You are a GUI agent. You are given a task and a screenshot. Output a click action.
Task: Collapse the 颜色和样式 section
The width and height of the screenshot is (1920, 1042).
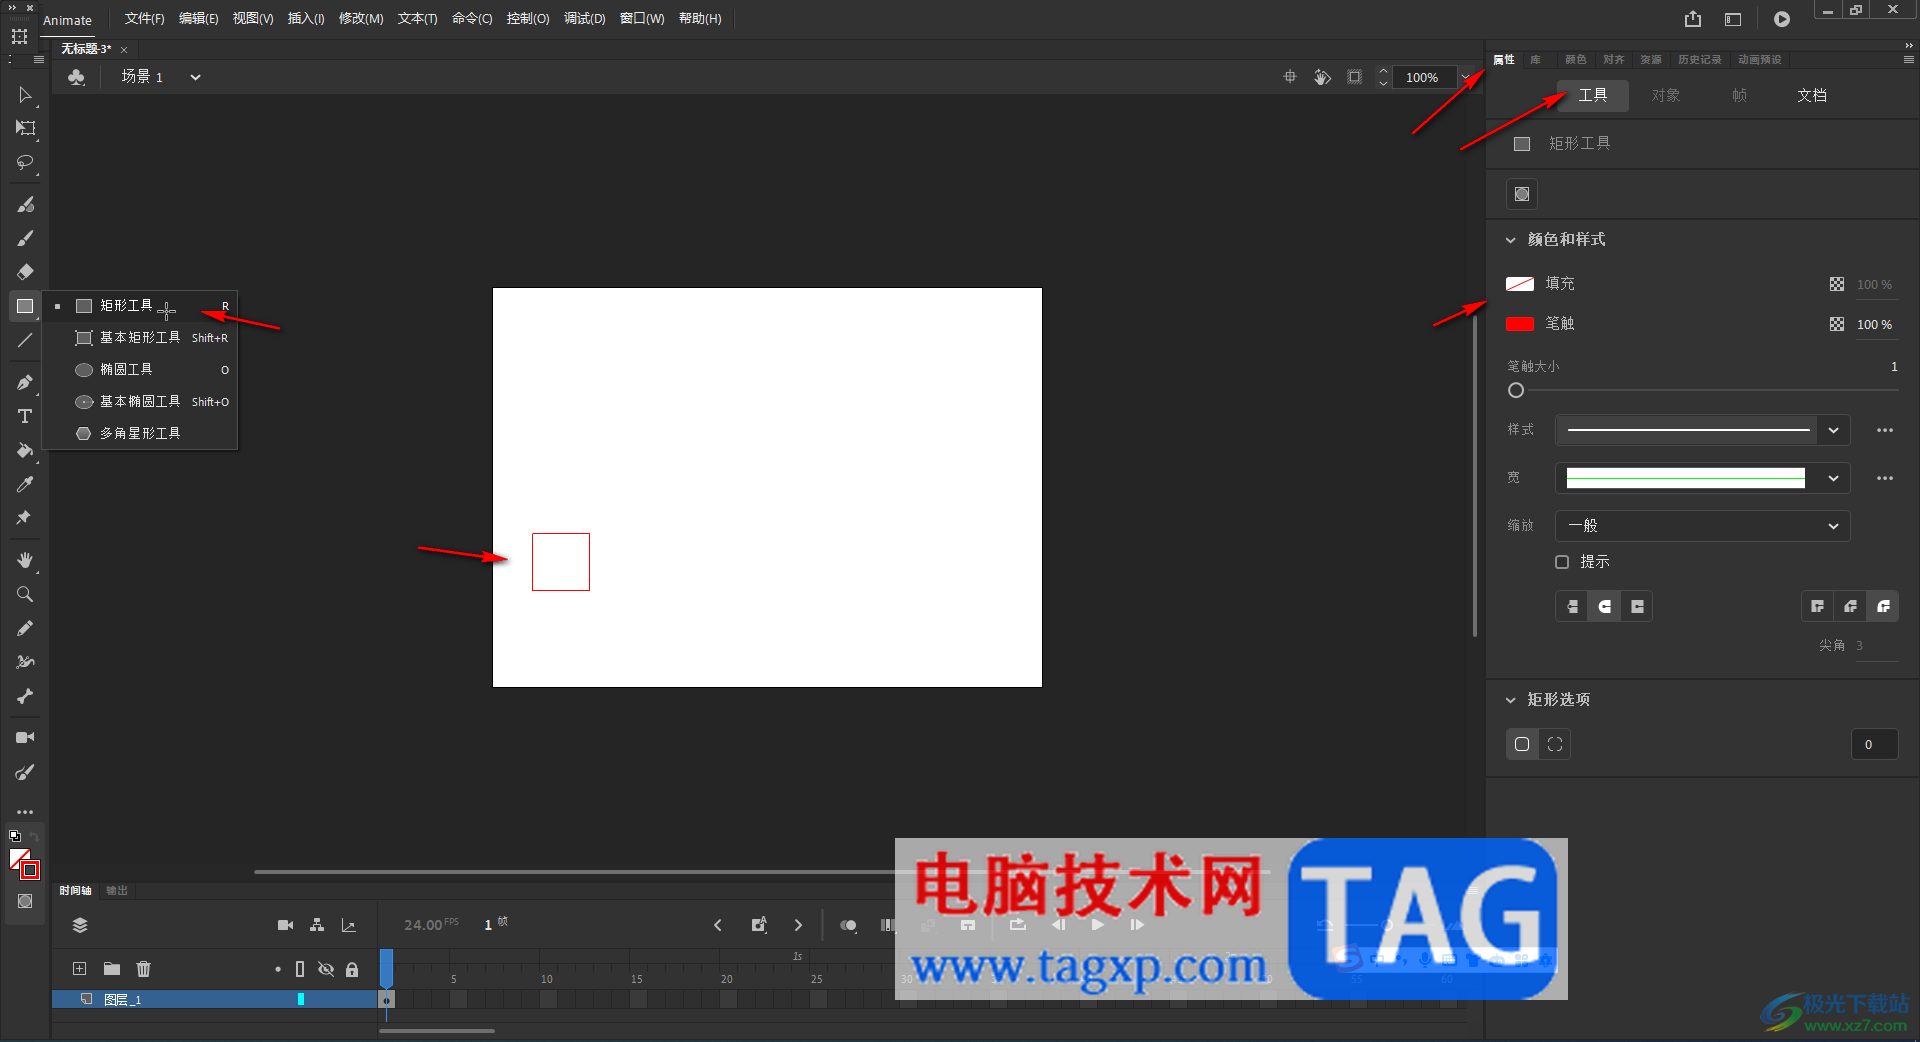pos(1511,240)
